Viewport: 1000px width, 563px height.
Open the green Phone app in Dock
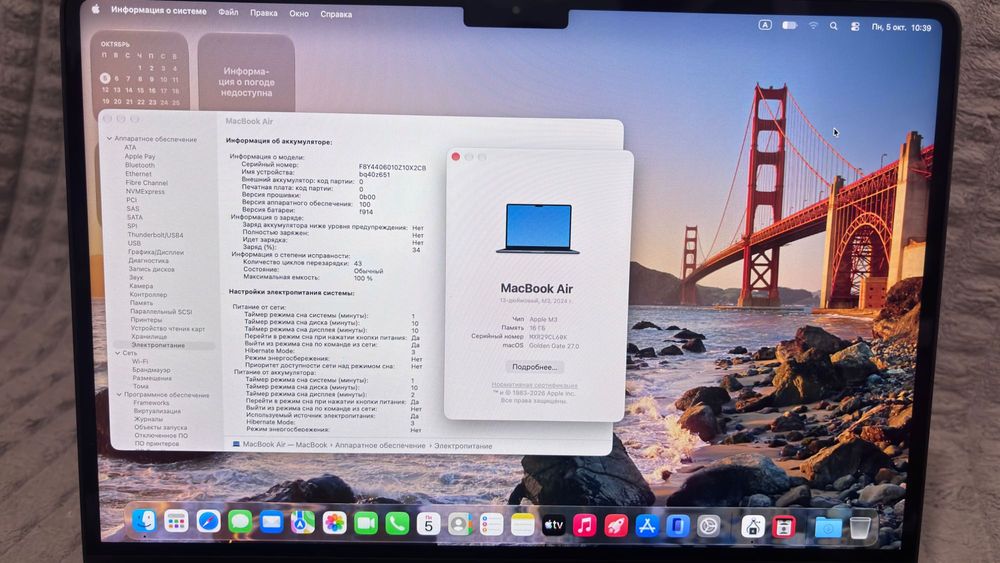coord(397,524)
